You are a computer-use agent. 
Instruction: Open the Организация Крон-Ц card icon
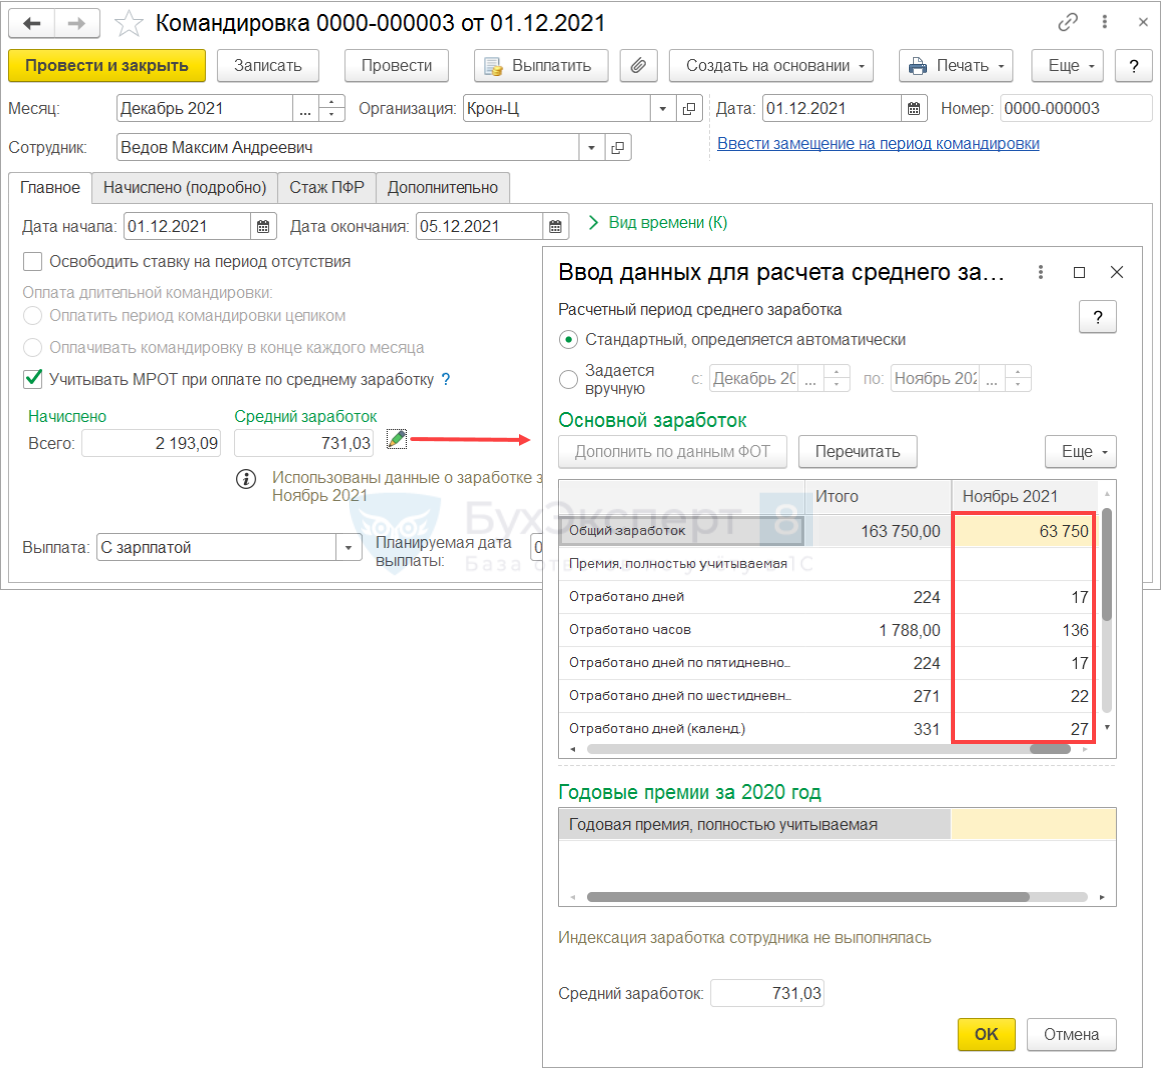pos(689,109)
